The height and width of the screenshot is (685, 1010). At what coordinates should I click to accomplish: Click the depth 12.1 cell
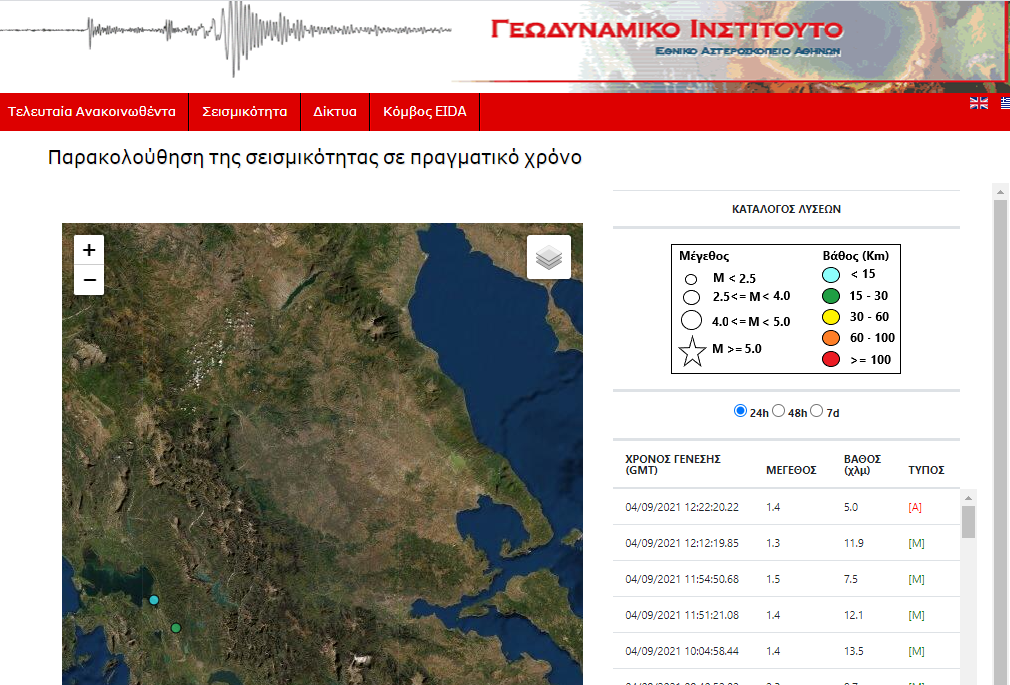(x=853, y=615)
